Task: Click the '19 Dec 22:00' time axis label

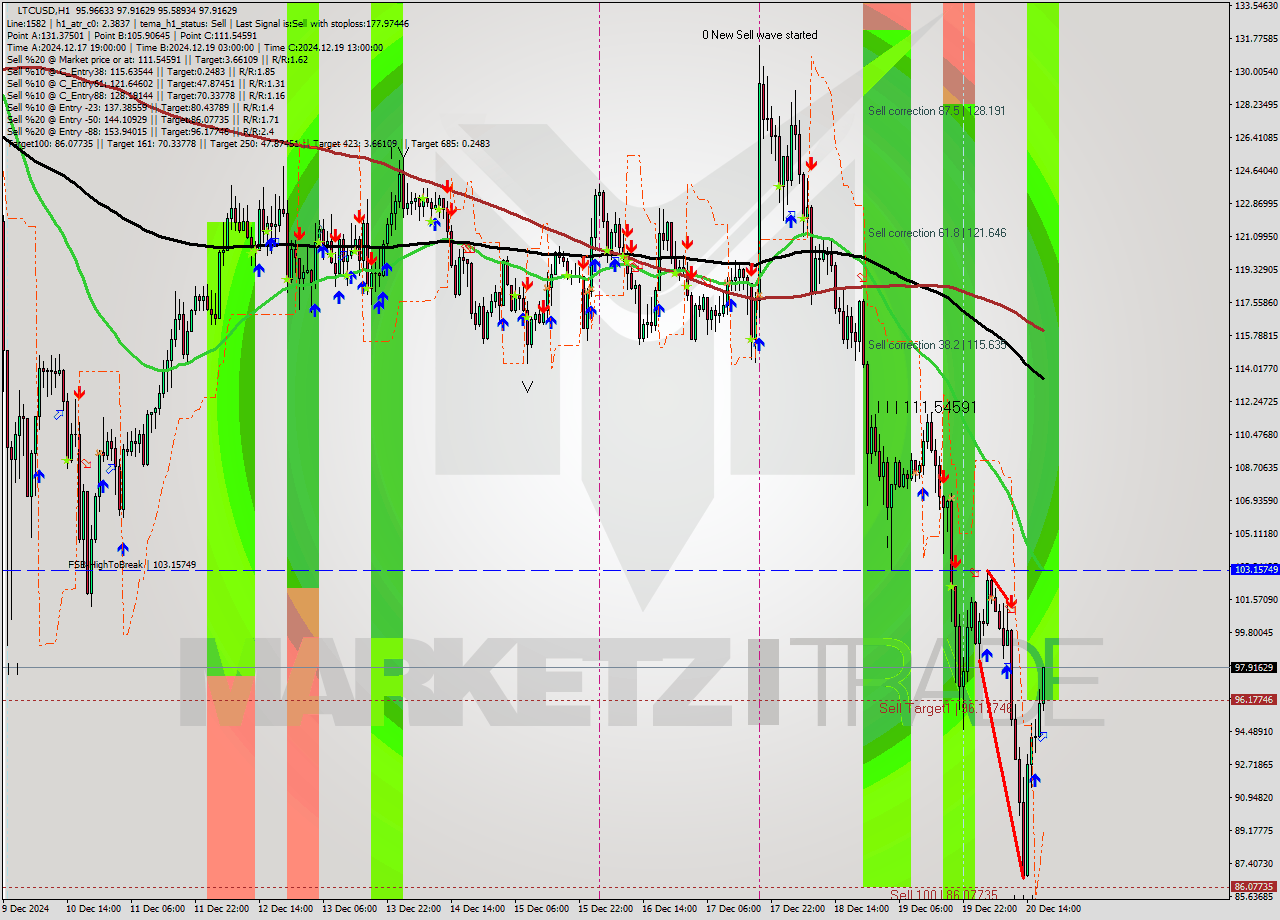Action: click(992, 909)
